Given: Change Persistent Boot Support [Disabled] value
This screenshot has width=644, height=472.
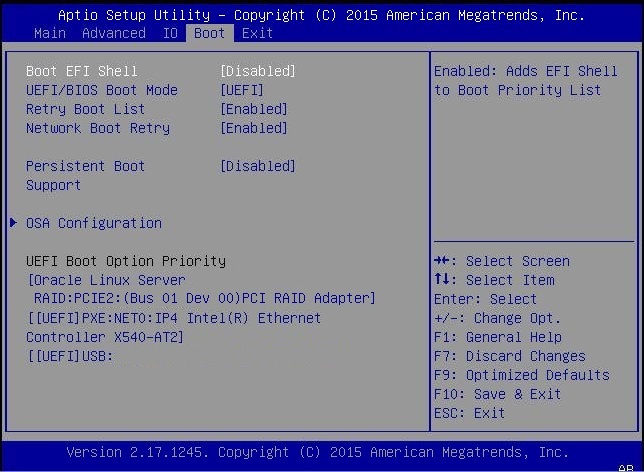Looking at the screenshot, I should (258, 166).
